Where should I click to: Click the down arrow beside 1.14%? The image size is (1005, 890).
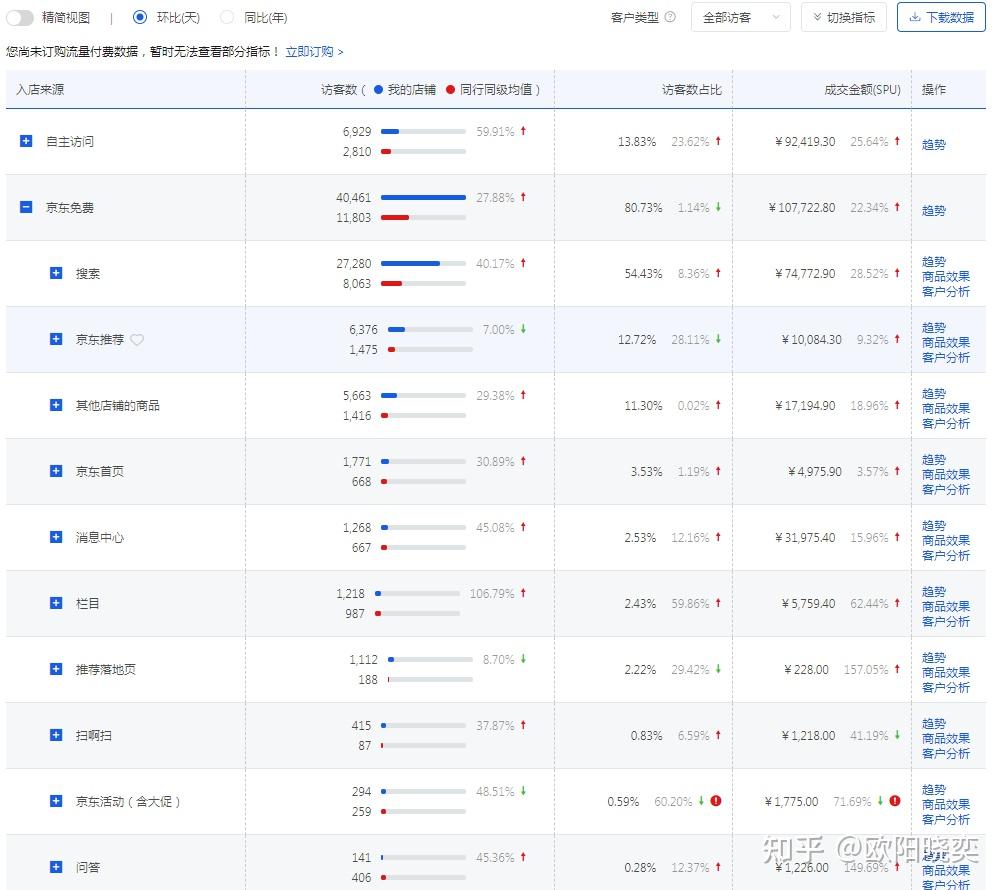tap(718, 207)
